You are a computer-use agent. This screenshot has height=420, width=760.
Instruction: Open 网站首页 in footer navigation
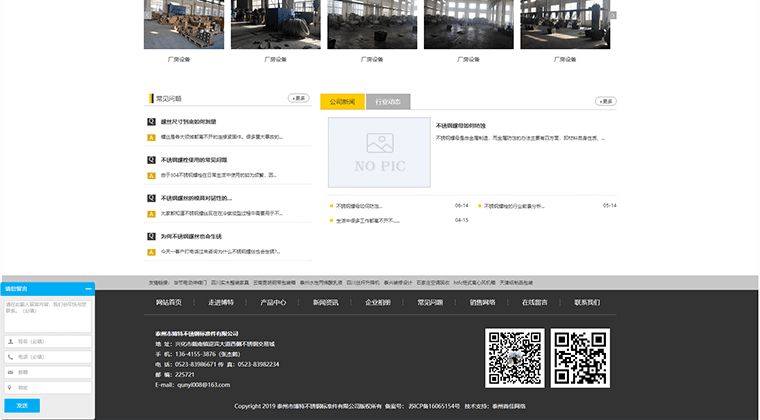coord(169,301)
